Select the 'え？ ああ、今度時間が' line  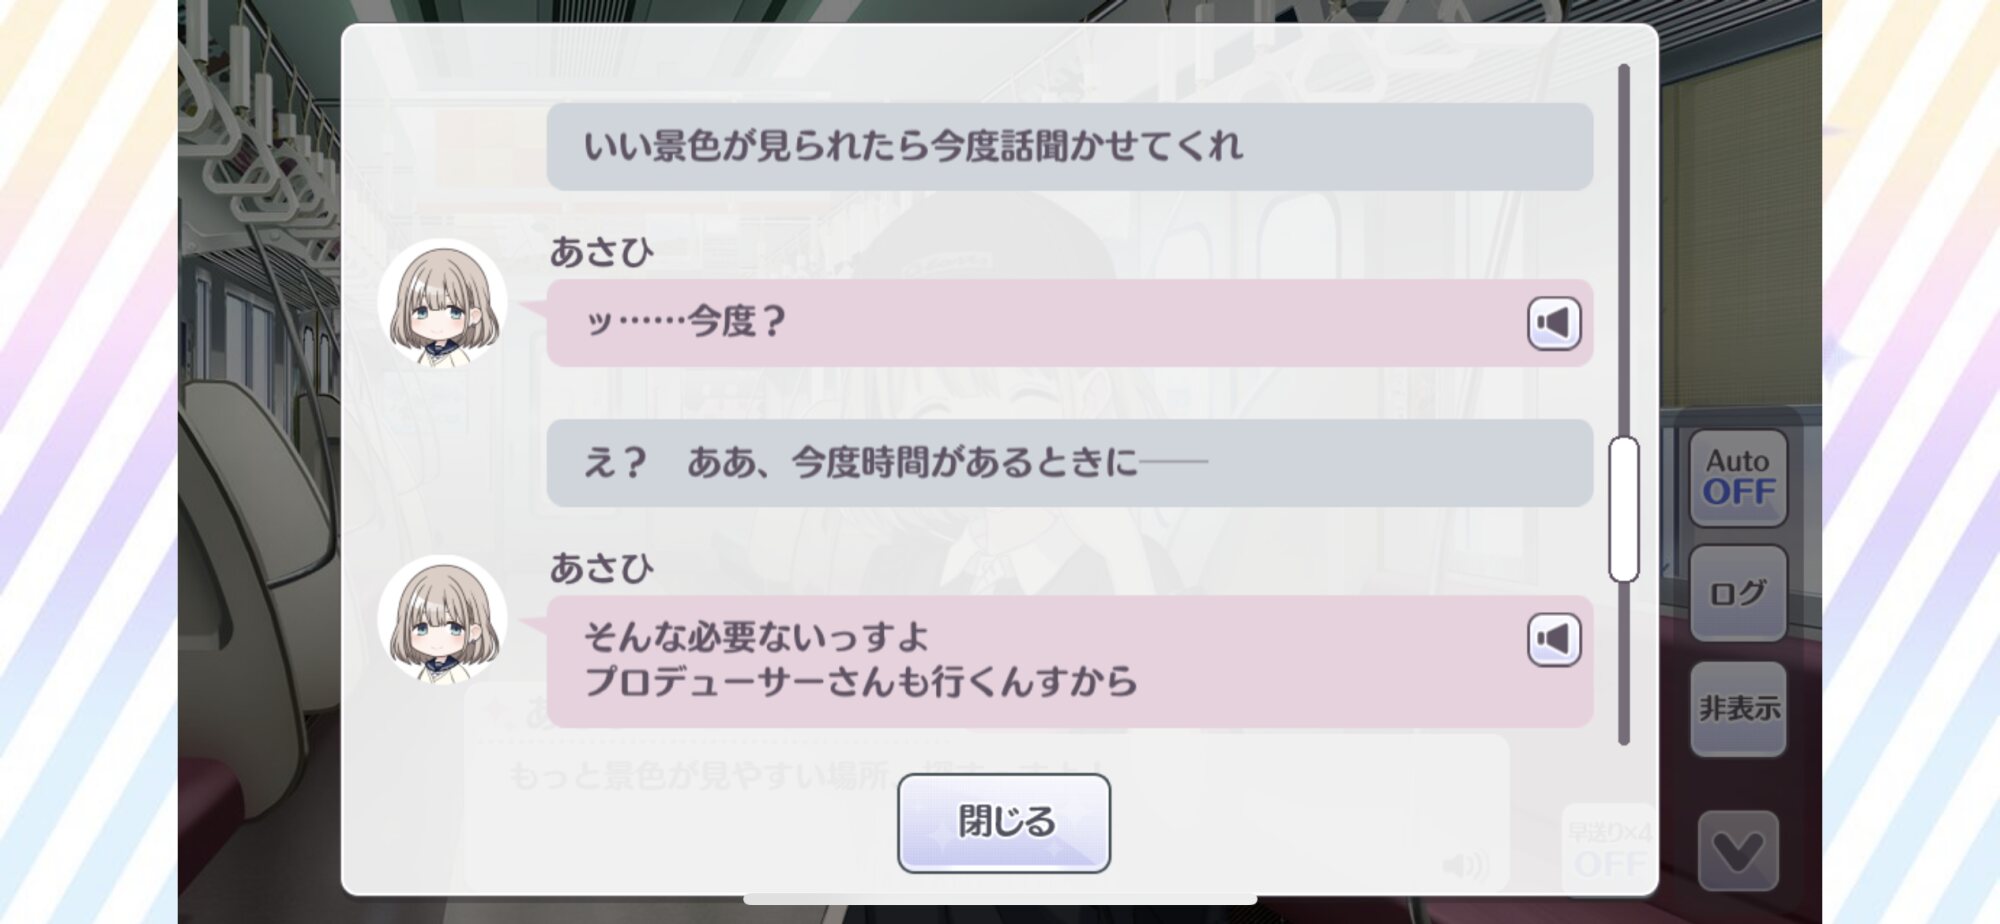coord(1069,463)
